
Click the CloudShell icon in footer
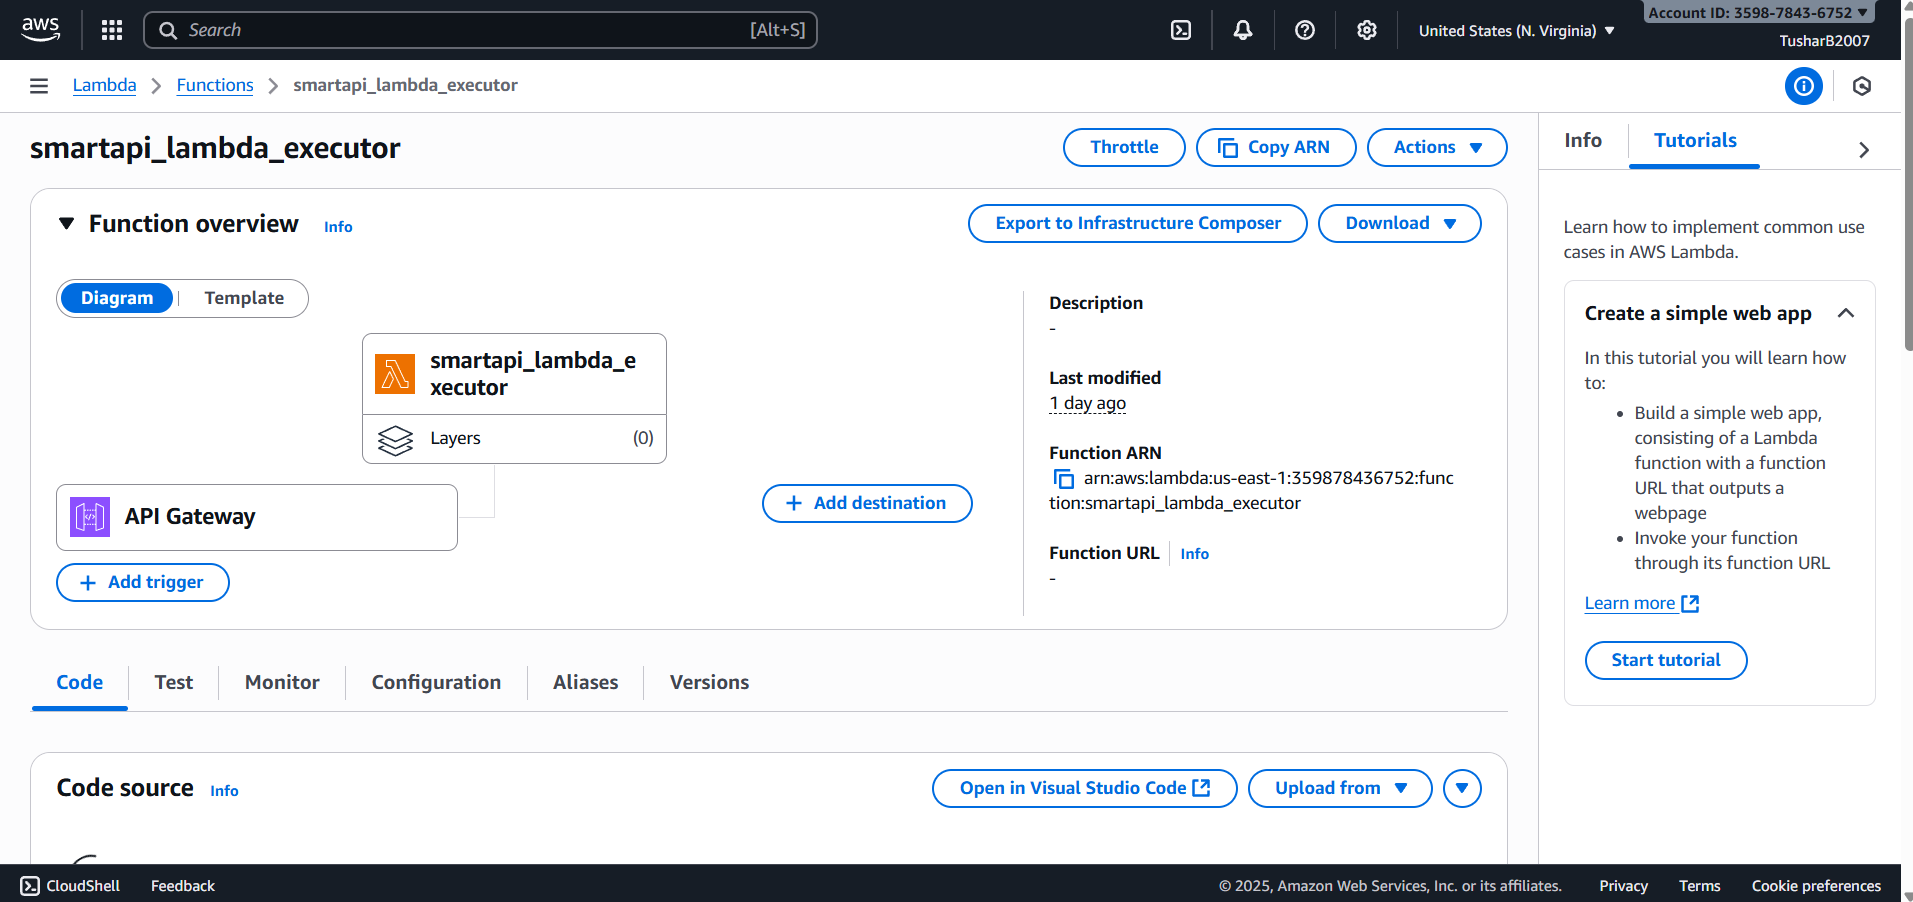pyautogui.click(x=30, y=886)
